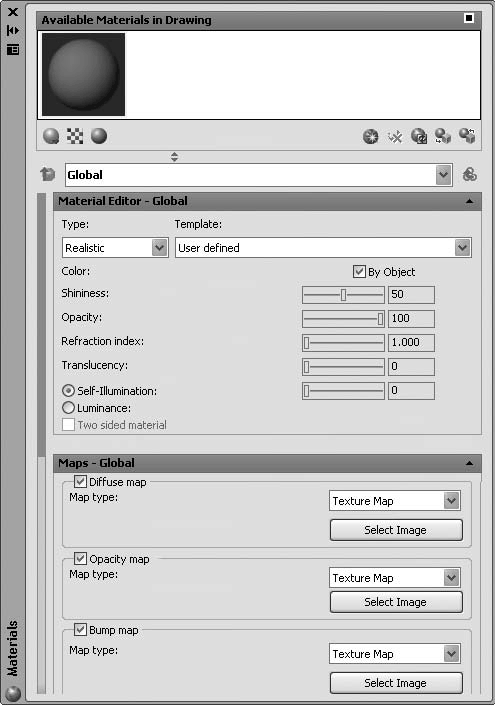Viewport: 495px width, 706px height.
Task: Disable the Diffuse map checkbox
Action: tap(80, 482)
